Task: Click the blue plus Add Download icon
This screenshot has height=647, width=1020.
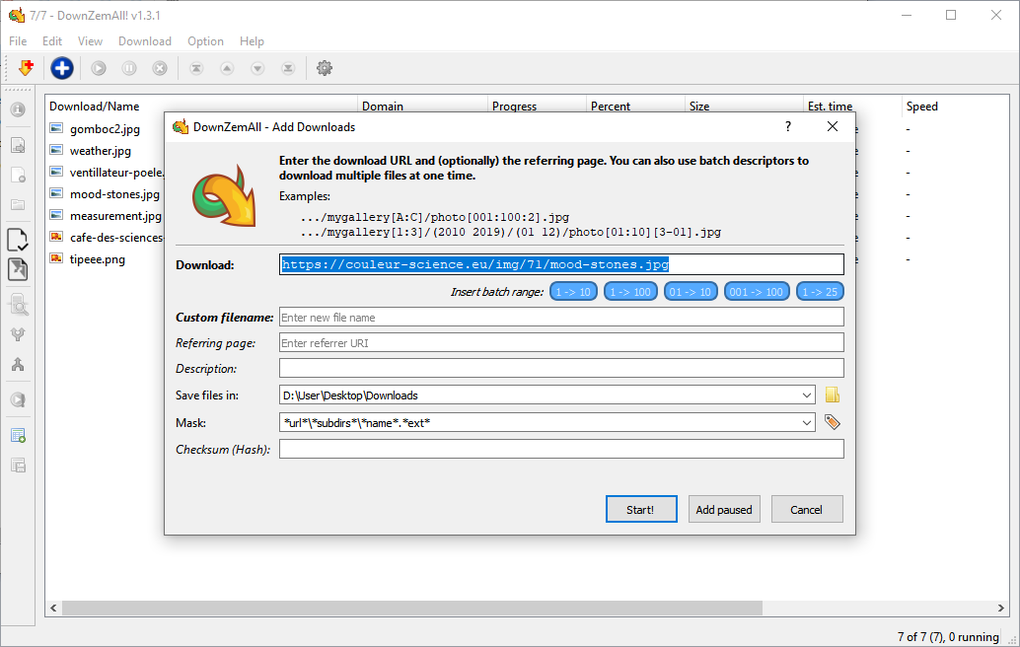Action: click(62, 68)
